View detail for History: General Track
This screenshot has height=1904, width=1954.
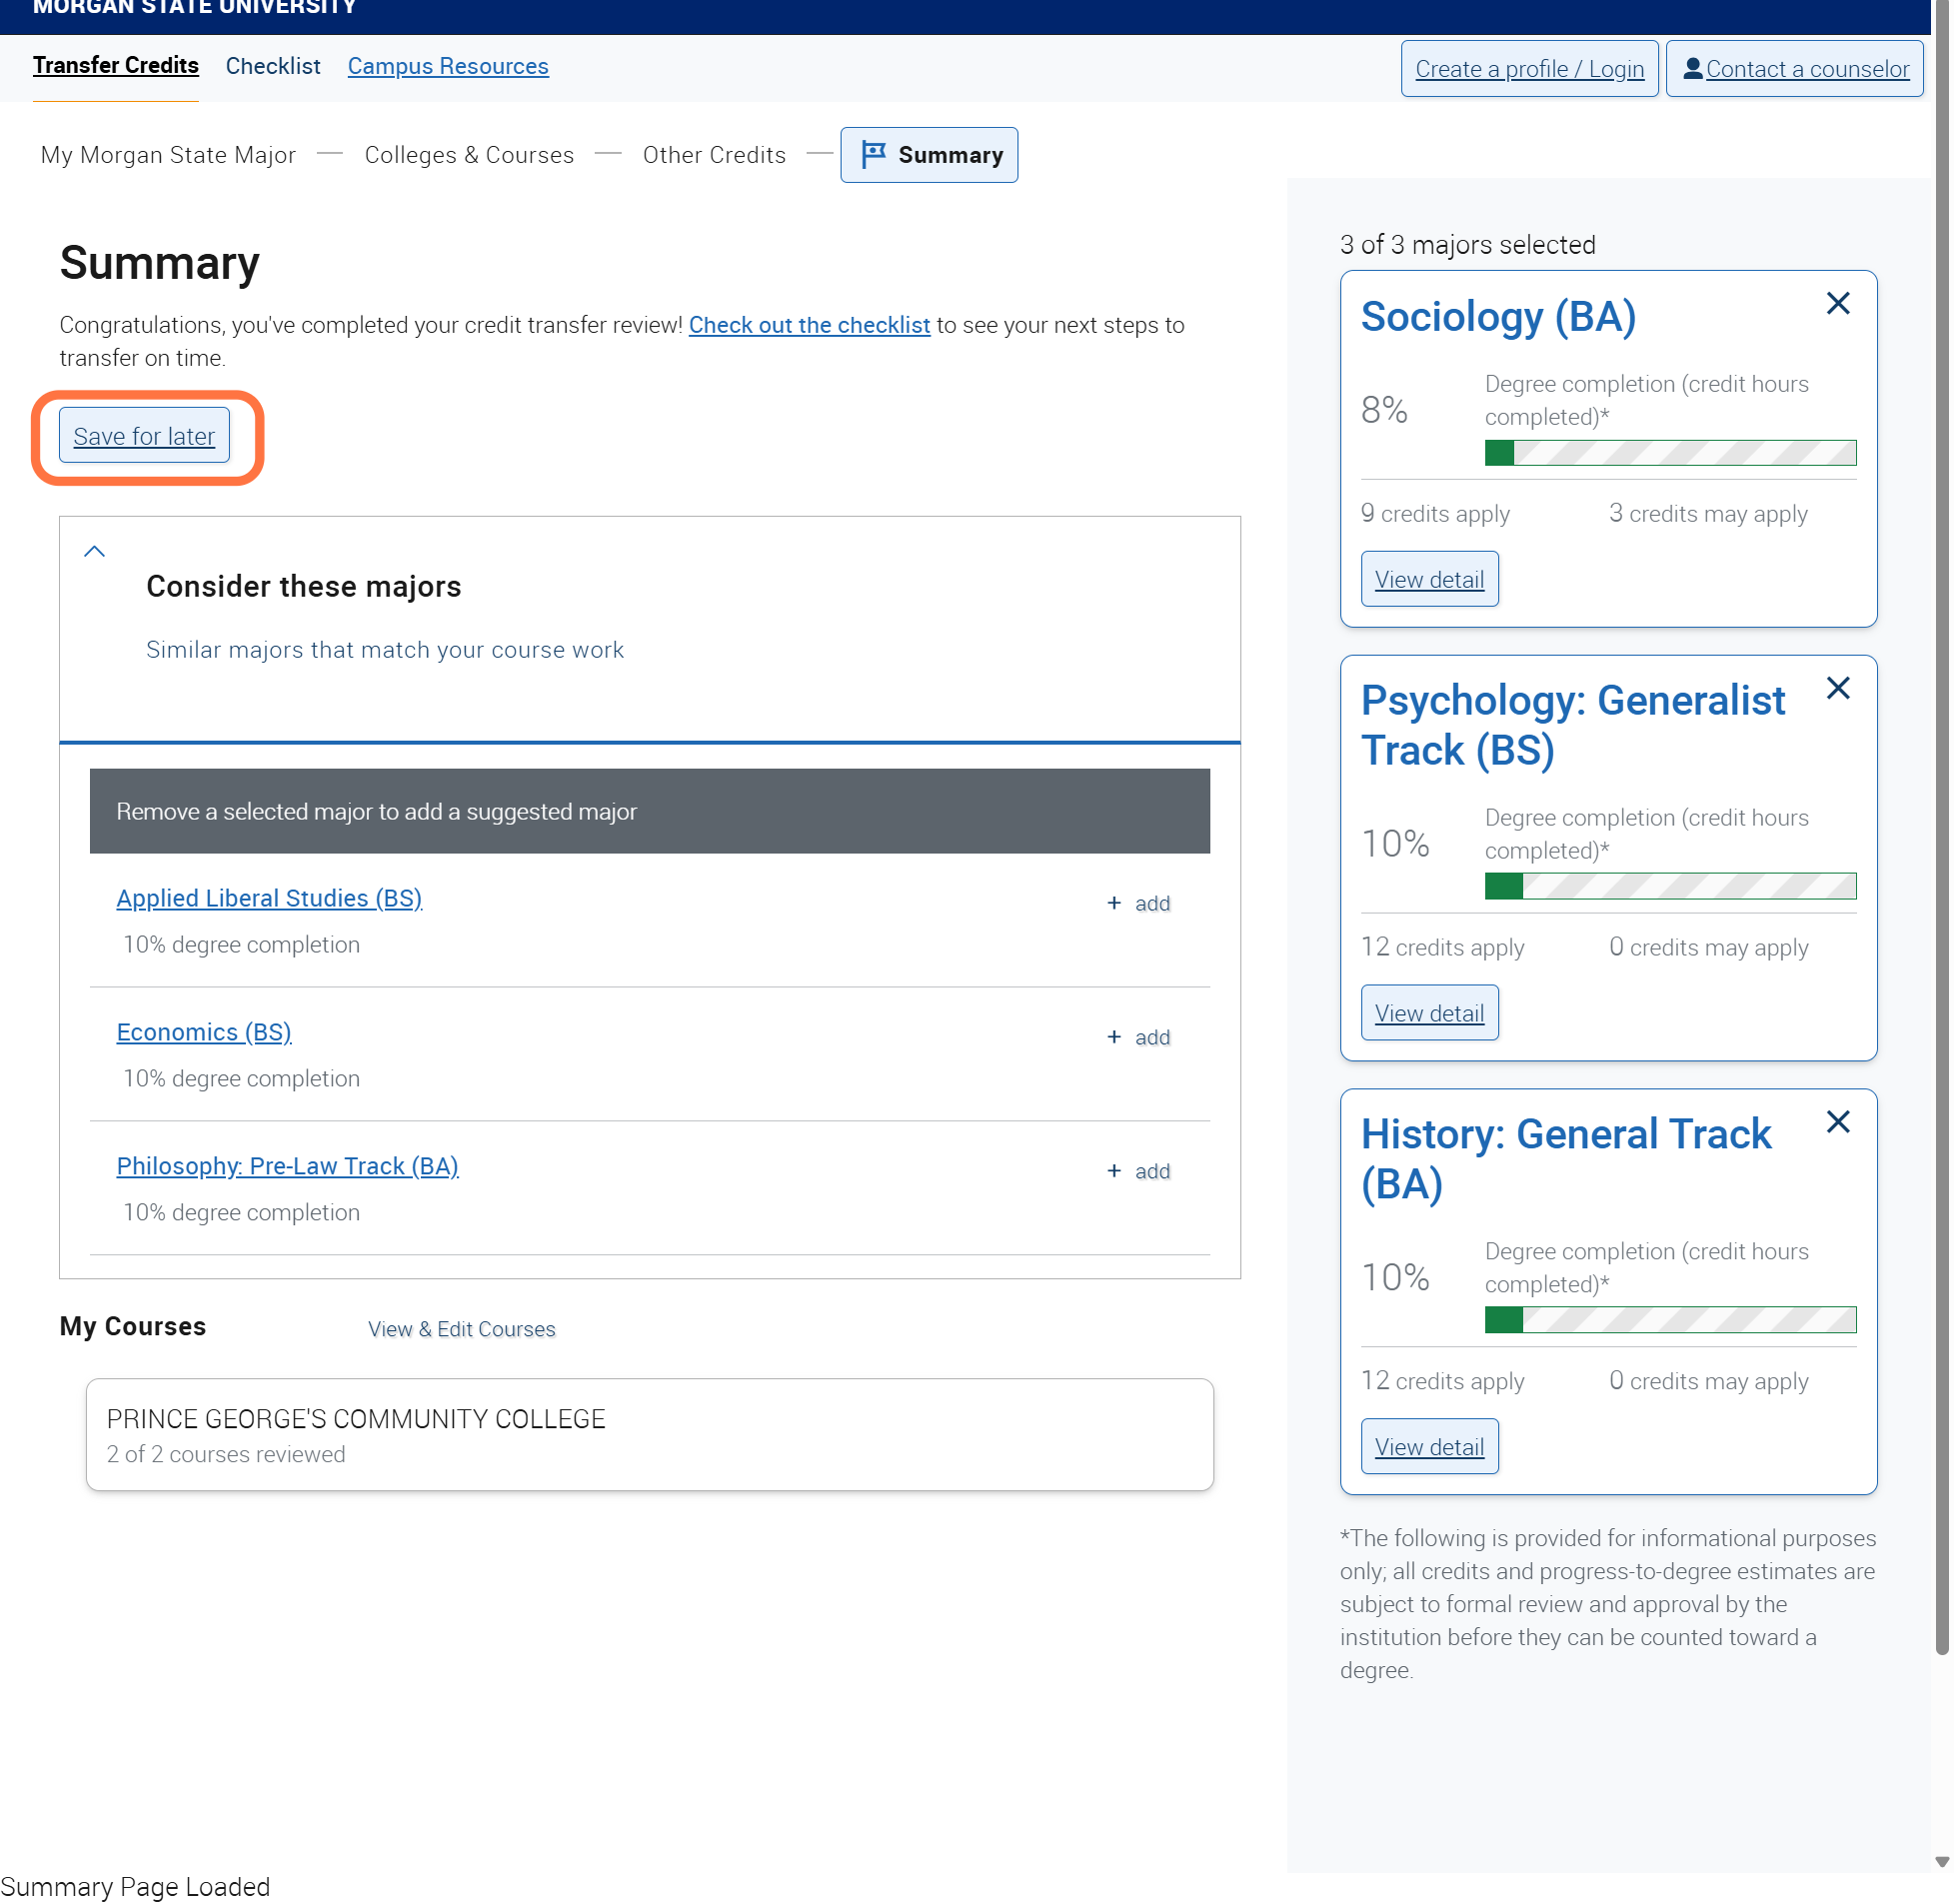[1429, 1447]
